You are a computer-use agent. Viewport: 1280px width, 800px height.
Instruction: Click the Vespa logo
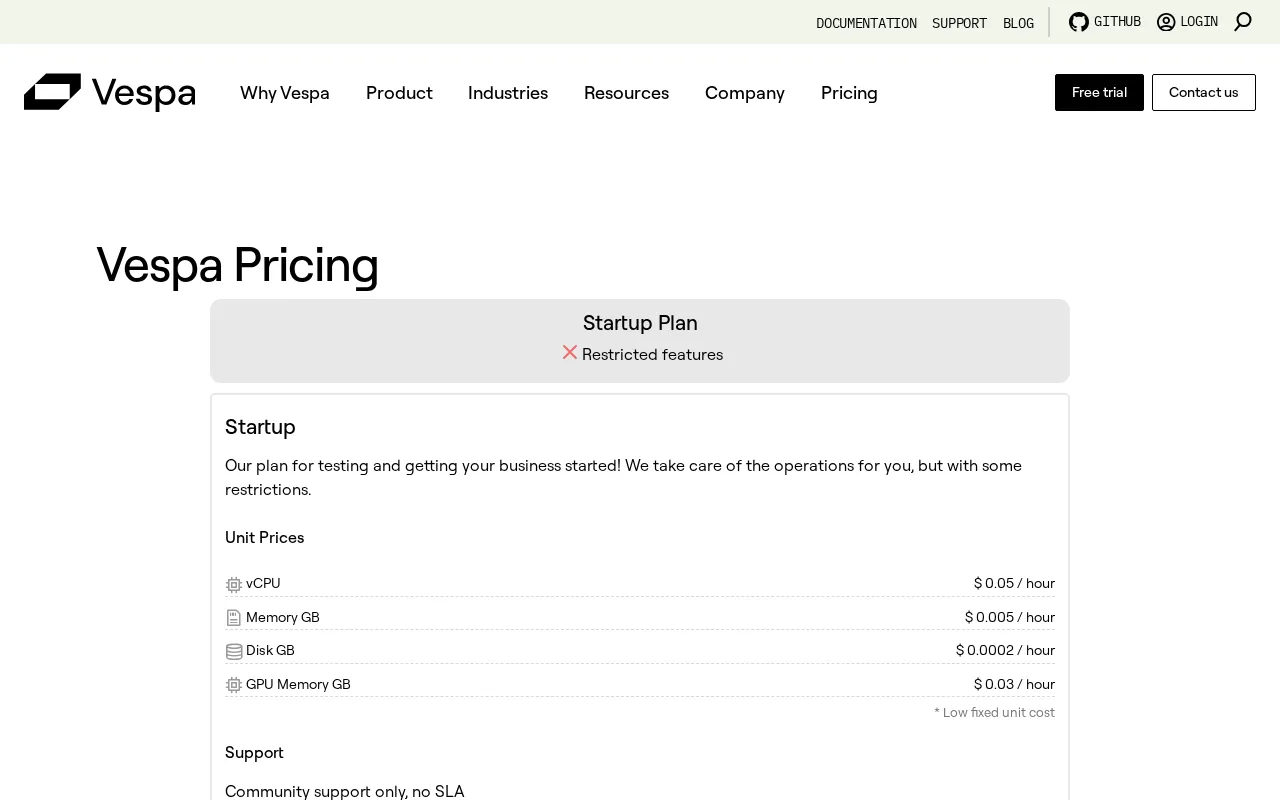click(110, 92)
